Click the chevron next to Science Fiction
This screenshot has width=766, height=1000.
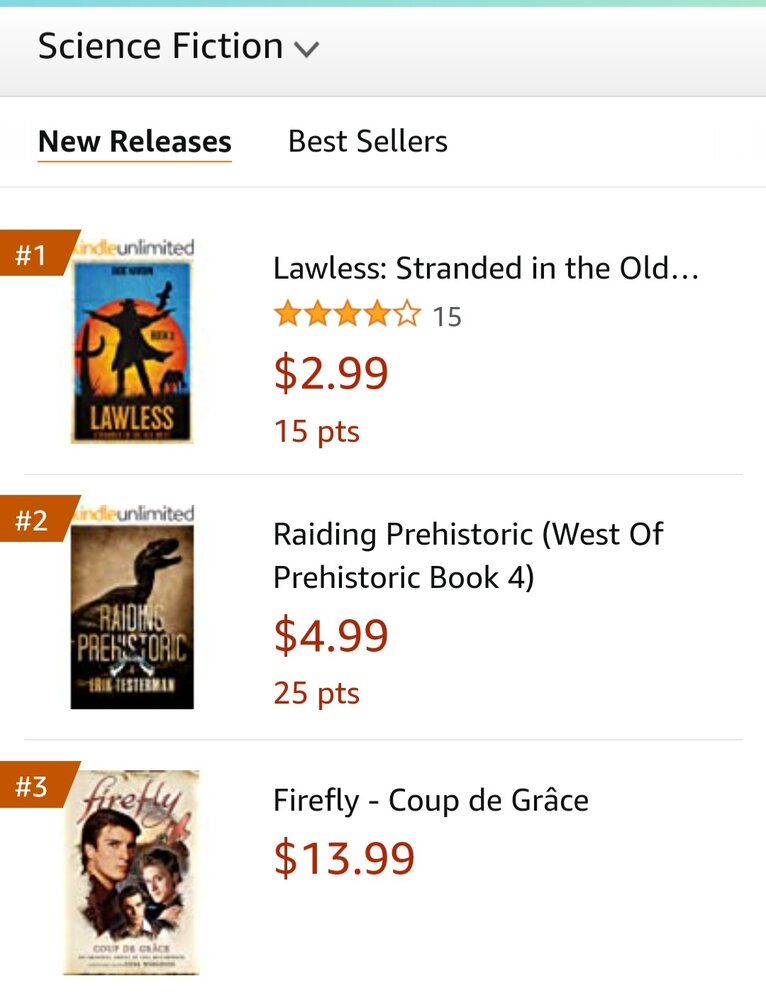point(307,49)
